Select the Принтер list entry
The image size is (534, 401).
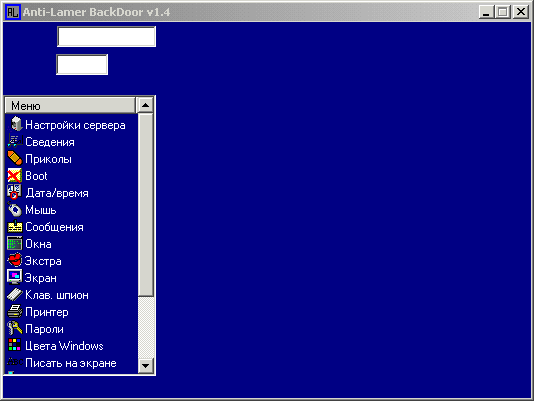tap(47, 312)
